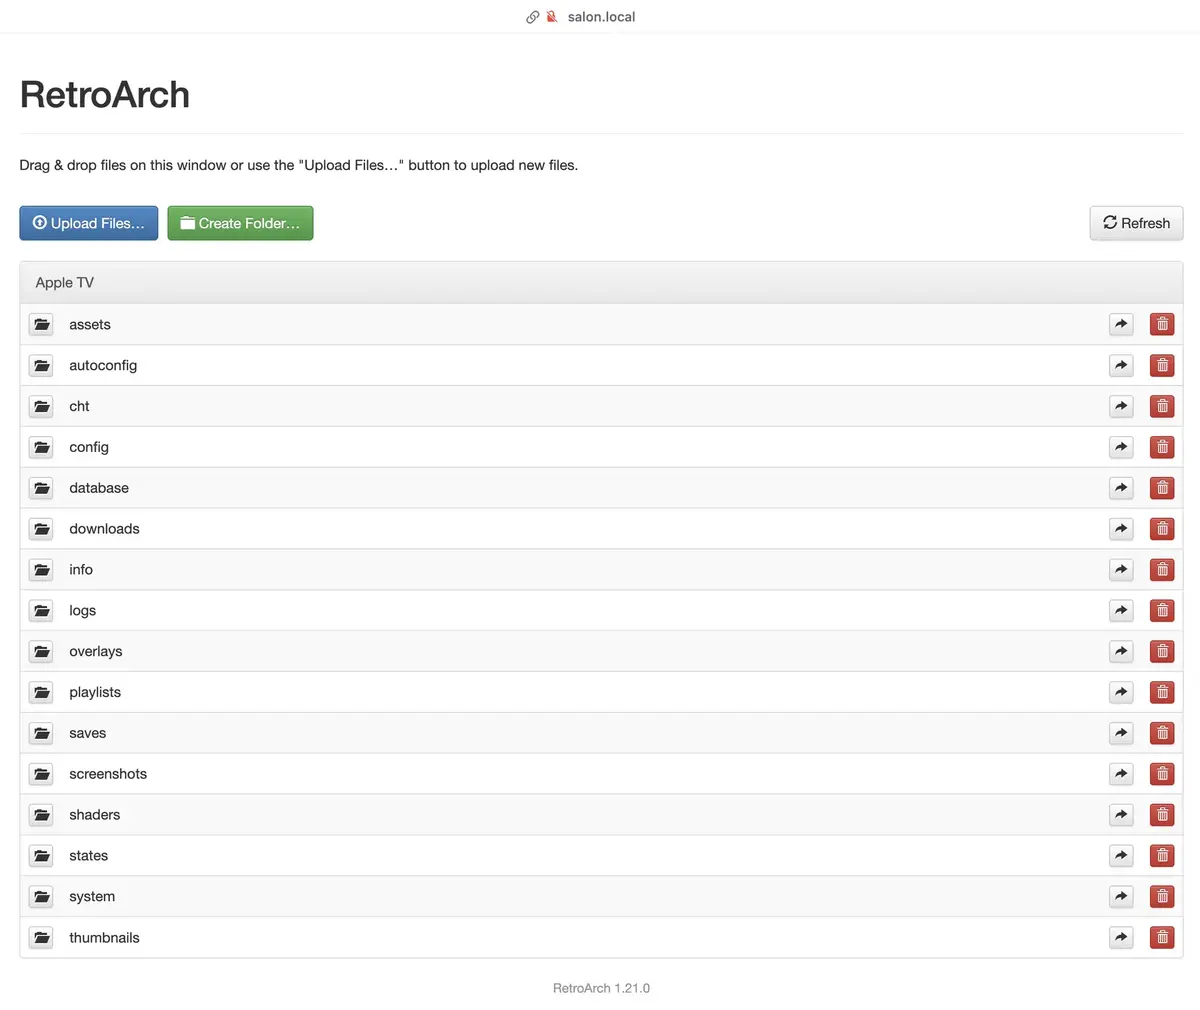Click the download arrow for the saves folder
This screenshot has height=1010, width=1200.
click(x=1121, y=732)
